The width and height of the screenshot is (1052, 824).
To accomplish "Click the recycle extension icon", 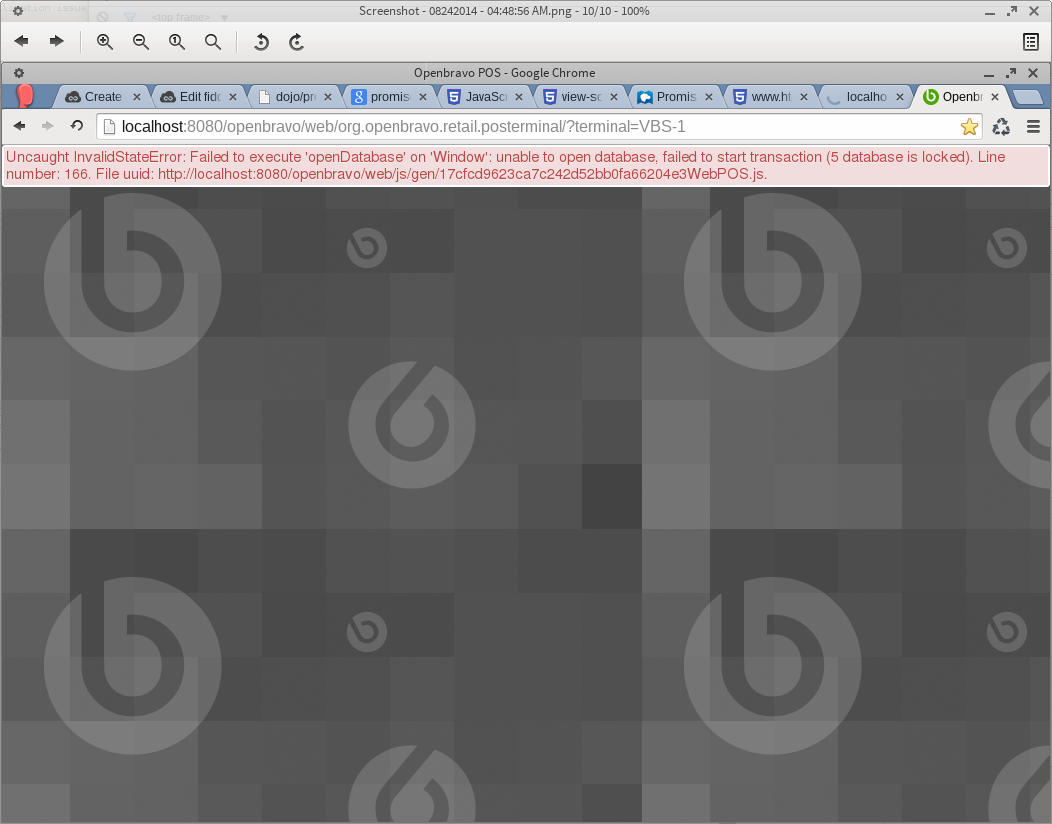I will [1001, 126].
